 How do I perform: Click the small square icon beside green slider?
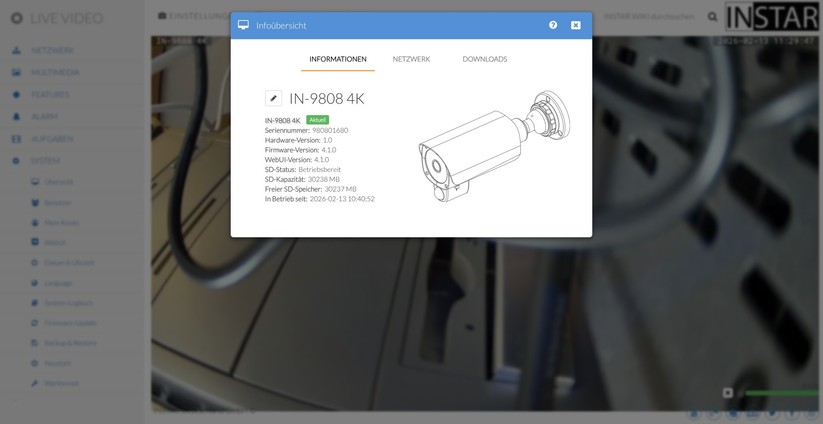[728, 393]
